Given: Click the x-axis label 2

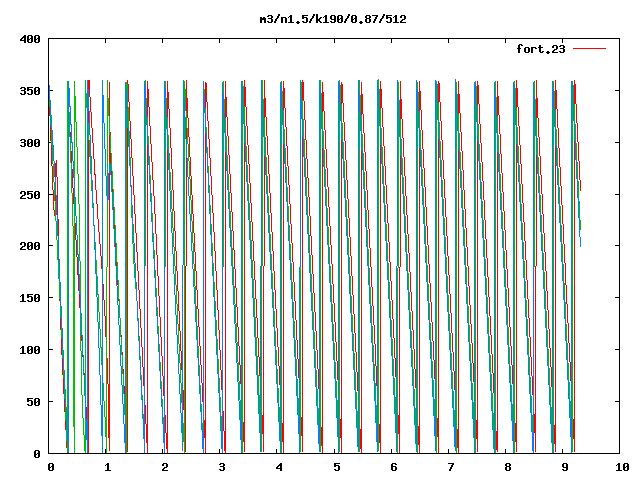Looking at the screenshot, I should click(x=165, y=467).
